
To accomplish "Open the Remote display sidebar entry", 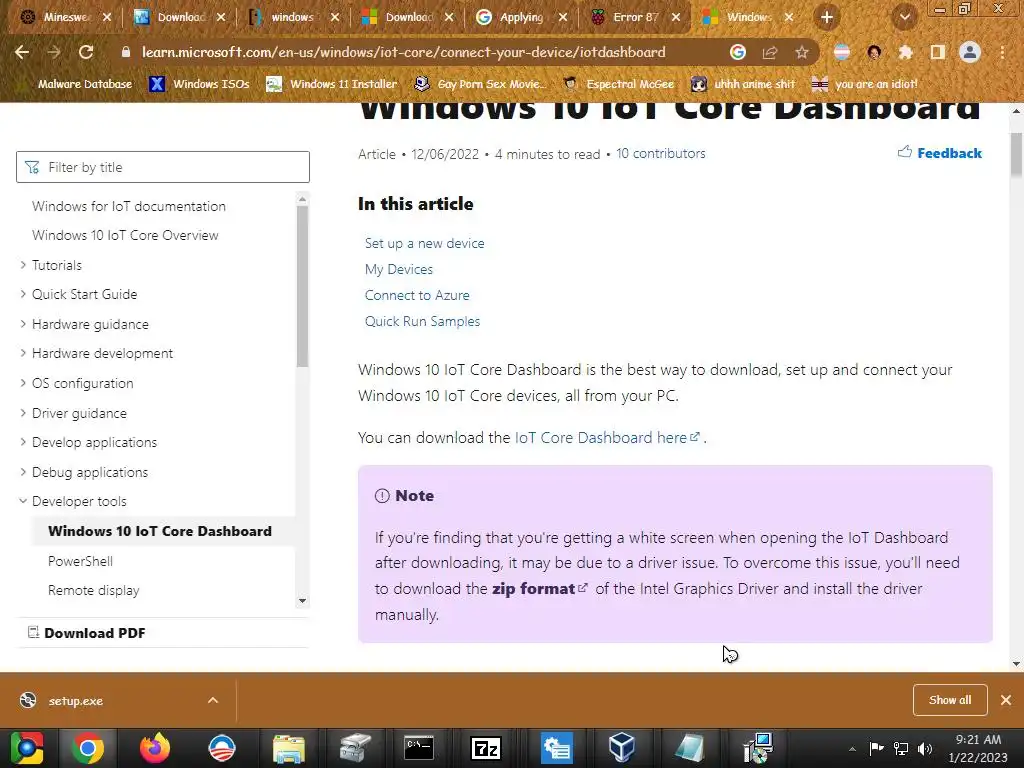I will 93,590.
